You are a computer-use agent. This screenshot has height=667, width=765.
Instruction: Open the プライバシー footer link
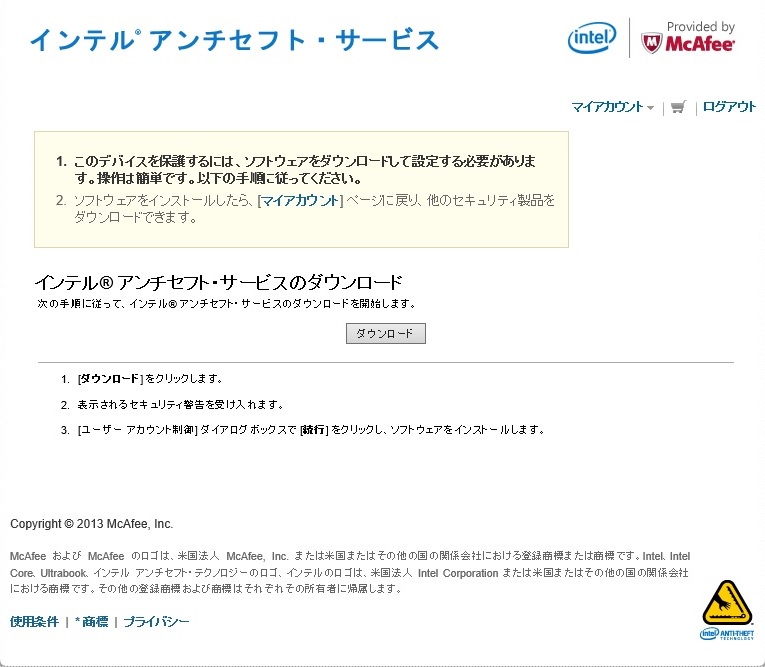tap(156, 622)
